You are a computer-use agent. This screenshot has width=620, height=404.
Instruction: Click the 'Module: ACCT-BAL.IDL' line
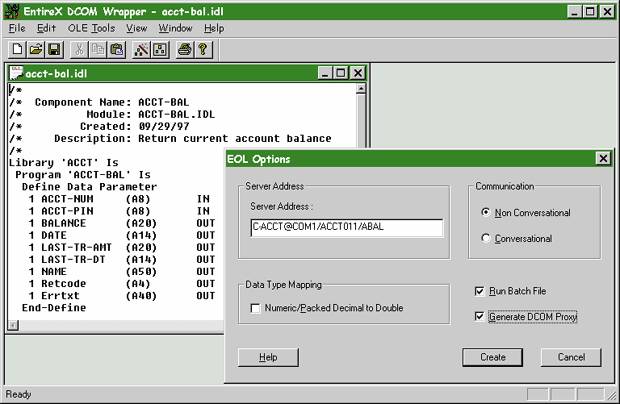pos(112,115)
